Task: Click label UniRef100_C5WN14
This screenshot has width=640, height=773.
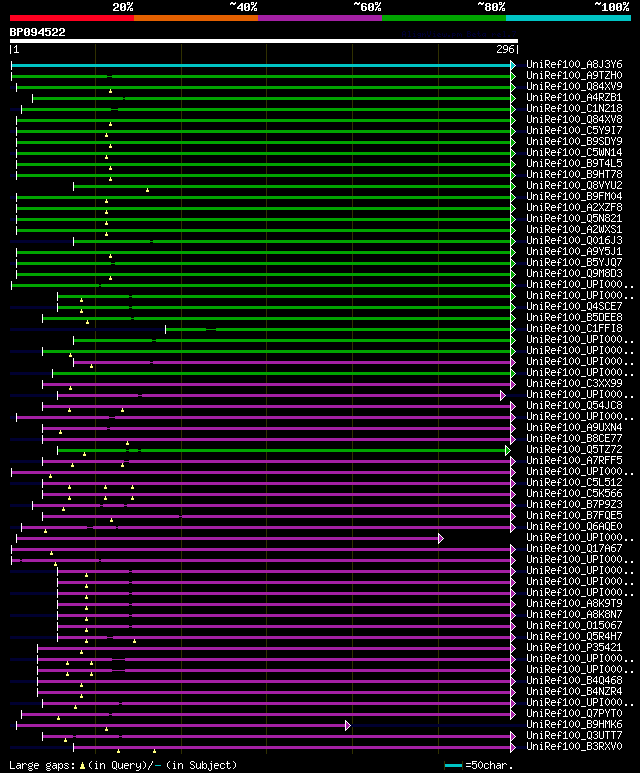Action: pos(574,152)
